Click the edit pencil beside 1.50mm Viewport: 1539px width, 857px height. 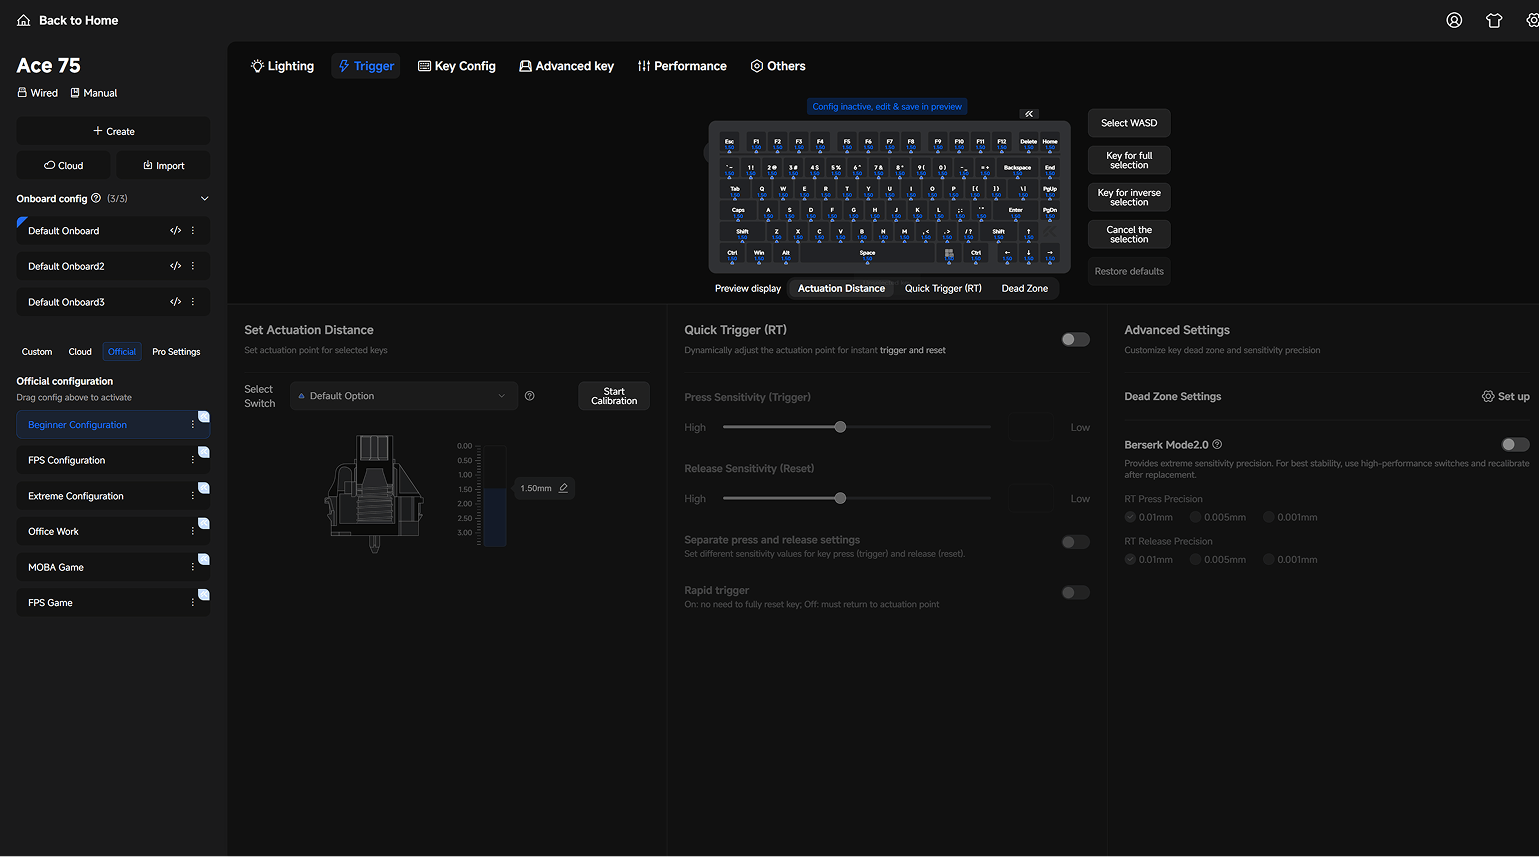(x=563, y=488)
